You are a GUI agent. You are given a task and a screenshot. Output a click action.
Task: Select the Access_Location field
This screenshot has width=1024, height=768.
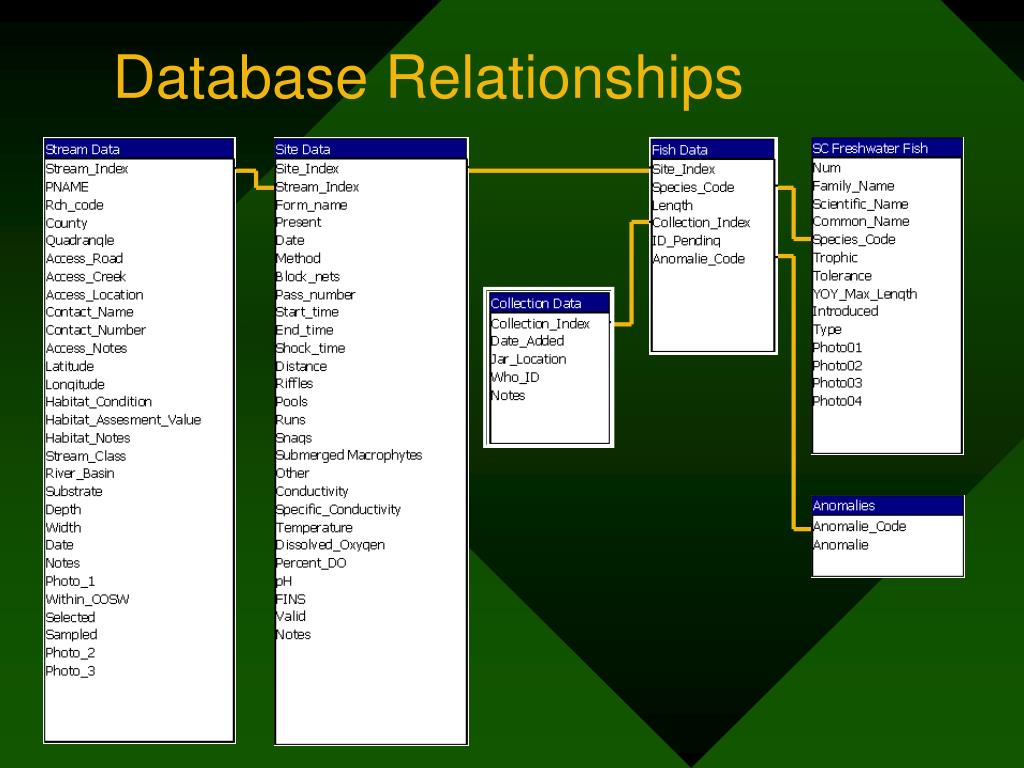(x=94, y=295)
